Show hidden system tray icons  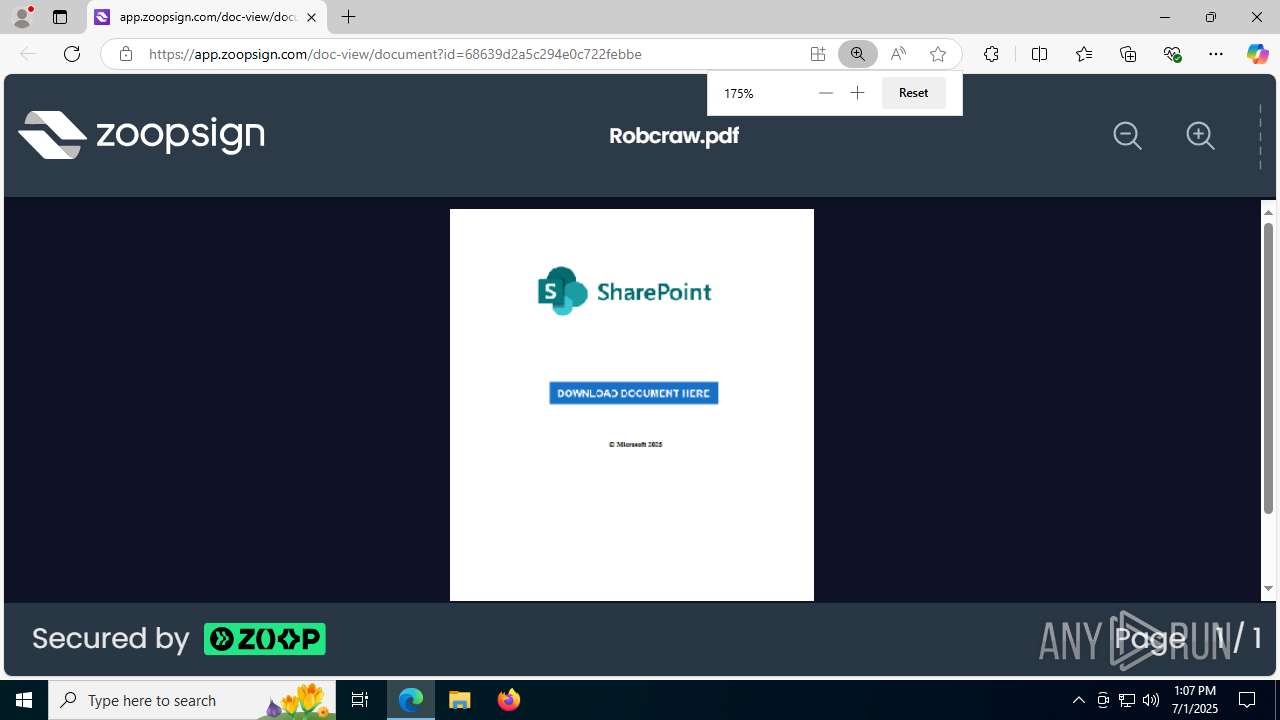point(1078,700)
